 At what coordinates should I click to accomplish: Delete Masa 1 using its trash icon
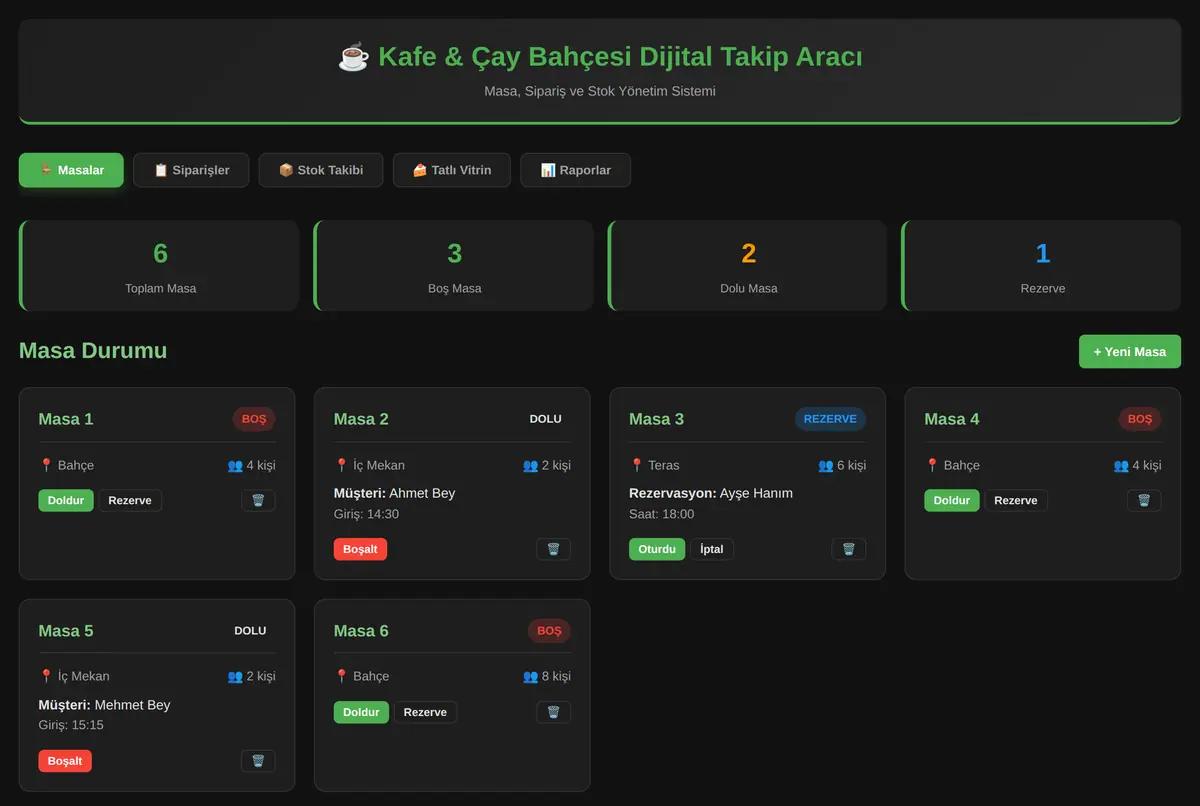point(258,500)
